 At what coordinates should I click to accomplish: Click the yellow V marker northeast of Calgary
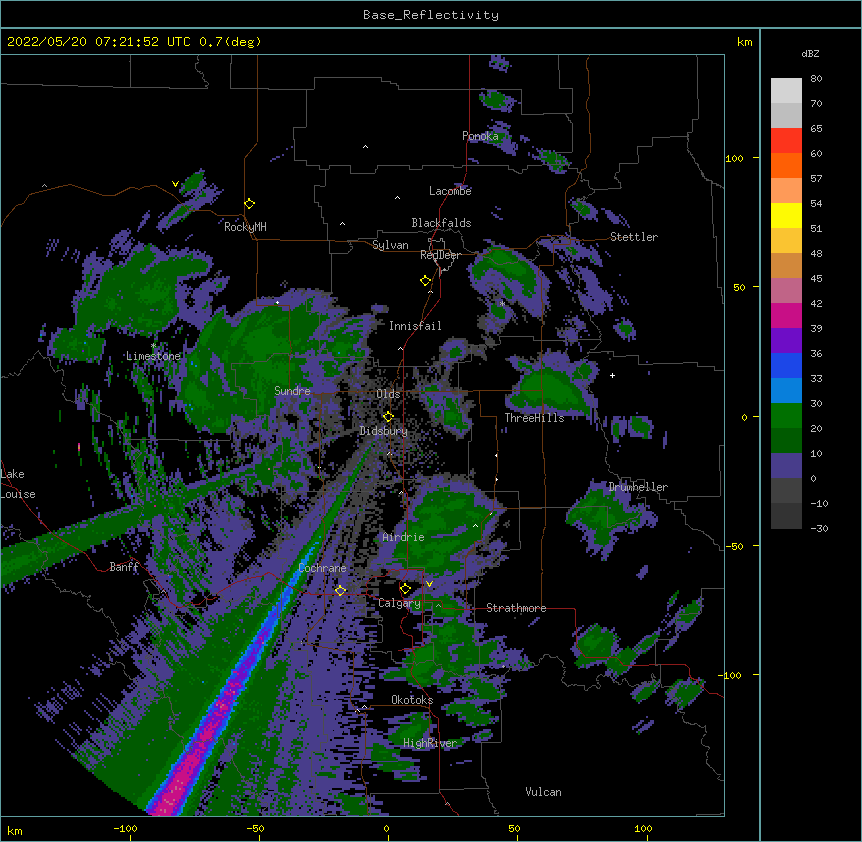(x=429, y=584)
